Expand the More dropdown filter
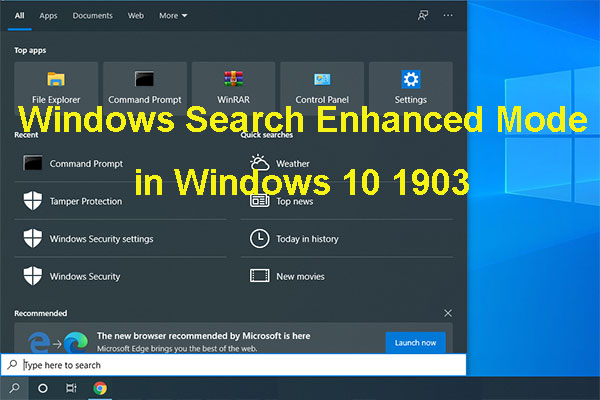Image resolution: width=600 pixels, height=400 pixels. tap(173, 16)
